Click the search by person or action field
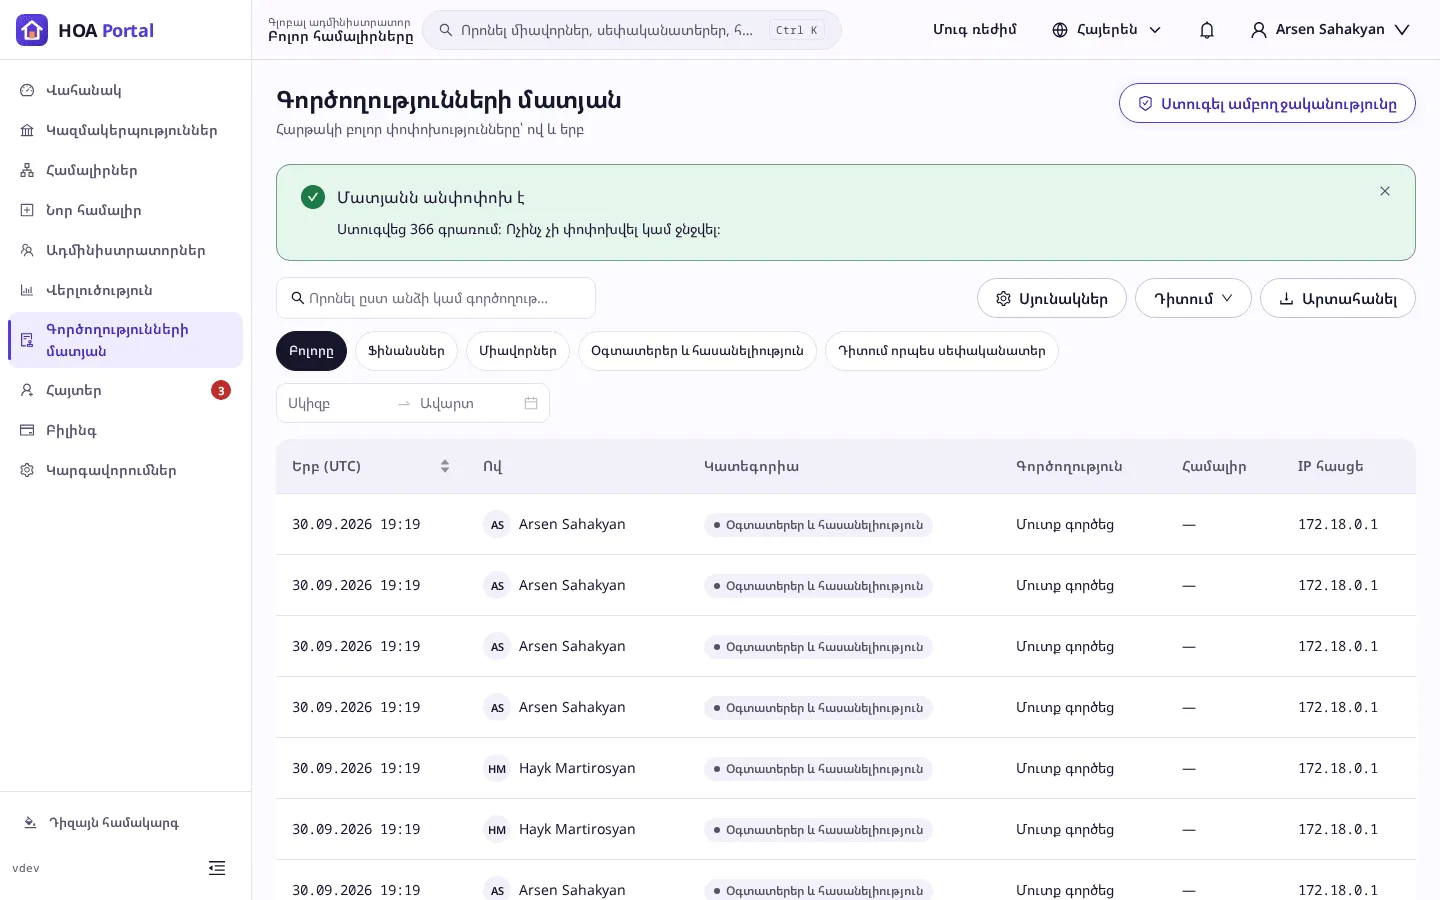 [x=436, y=298]
